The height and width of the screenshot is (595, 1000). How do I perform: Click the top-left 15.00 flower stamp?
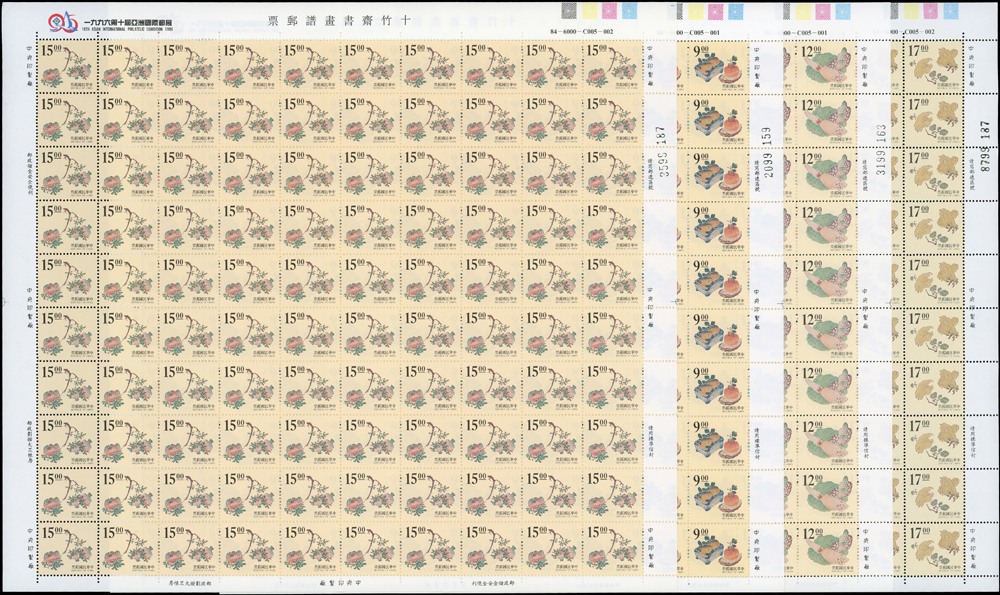pyautogui.click(x=66, y=66)
